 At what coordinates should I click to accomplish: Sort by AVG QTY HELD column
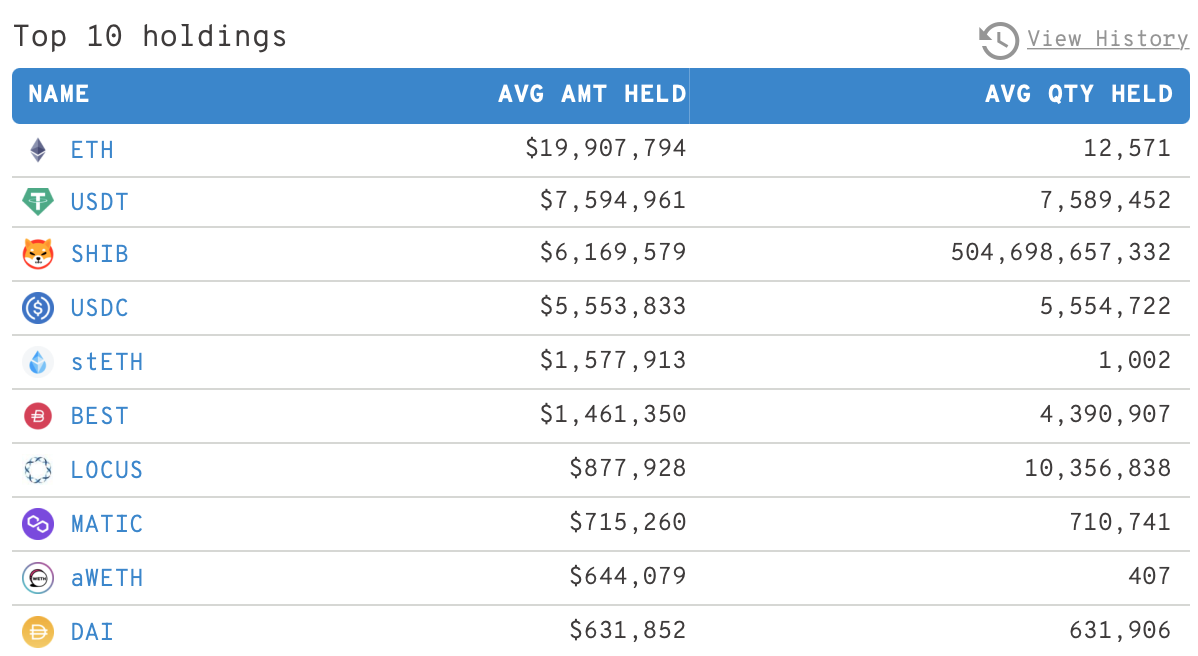(1079, 94)
